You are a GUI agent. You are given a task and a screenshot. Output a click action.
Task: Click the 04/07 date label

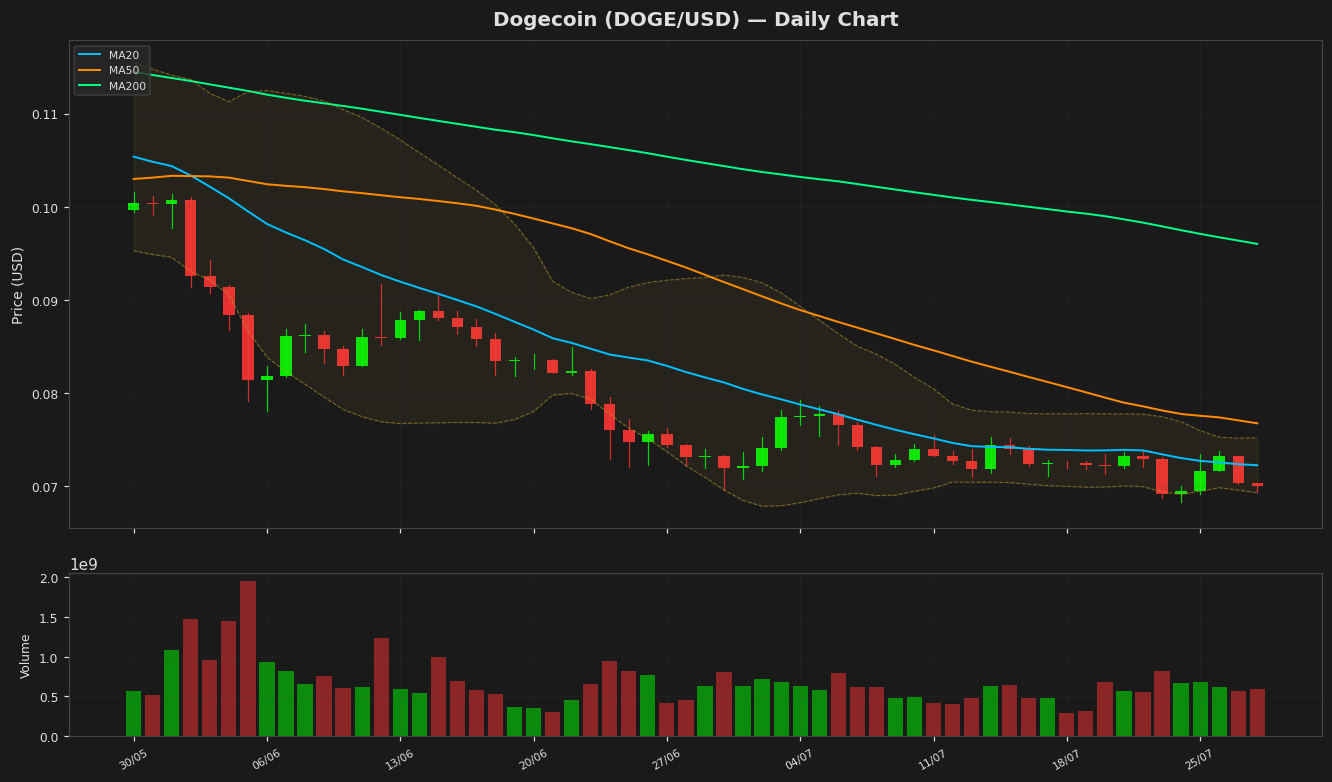[x=799, y=760]
